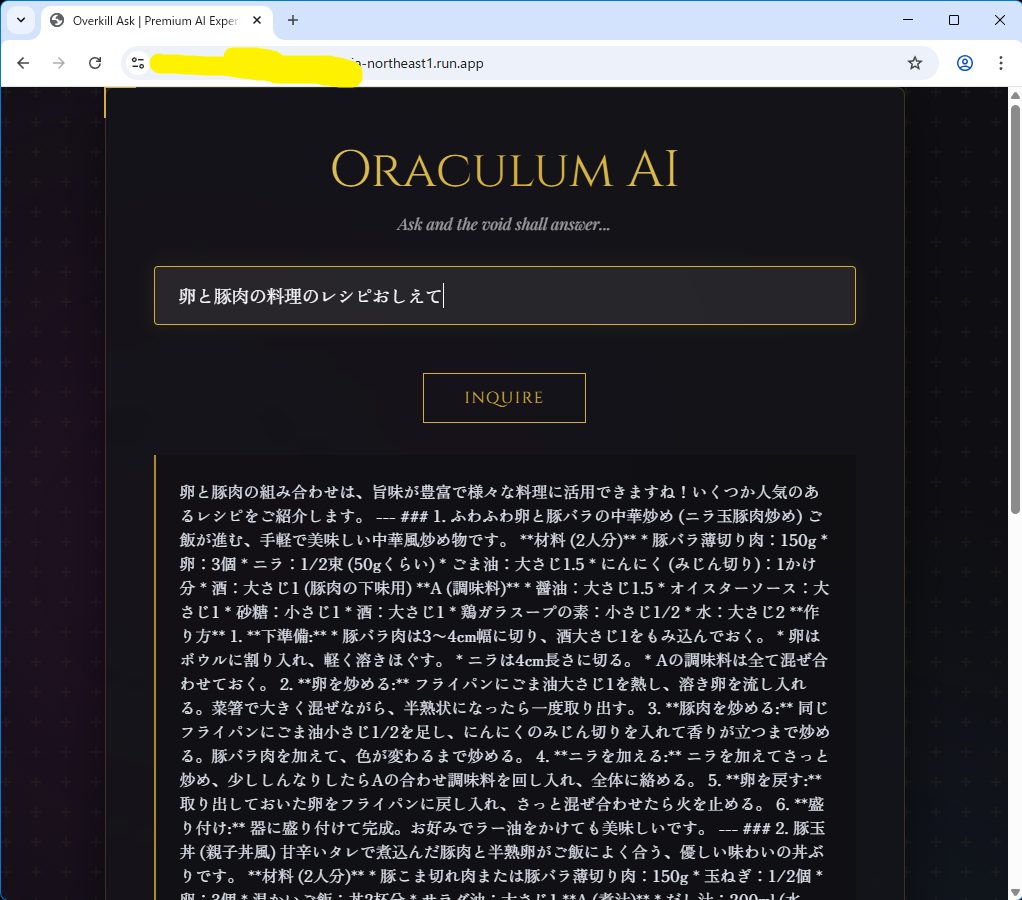
Task: Focus the question input field
Action: point(504,295)
